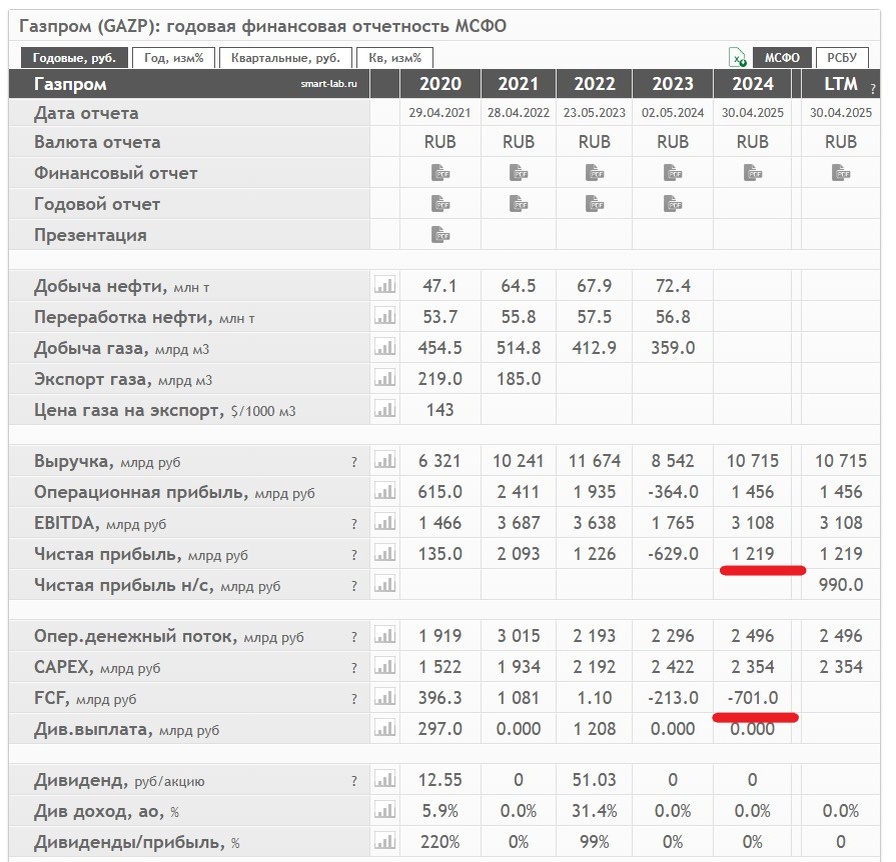Open the LTM column help mark

click(873, 89)
